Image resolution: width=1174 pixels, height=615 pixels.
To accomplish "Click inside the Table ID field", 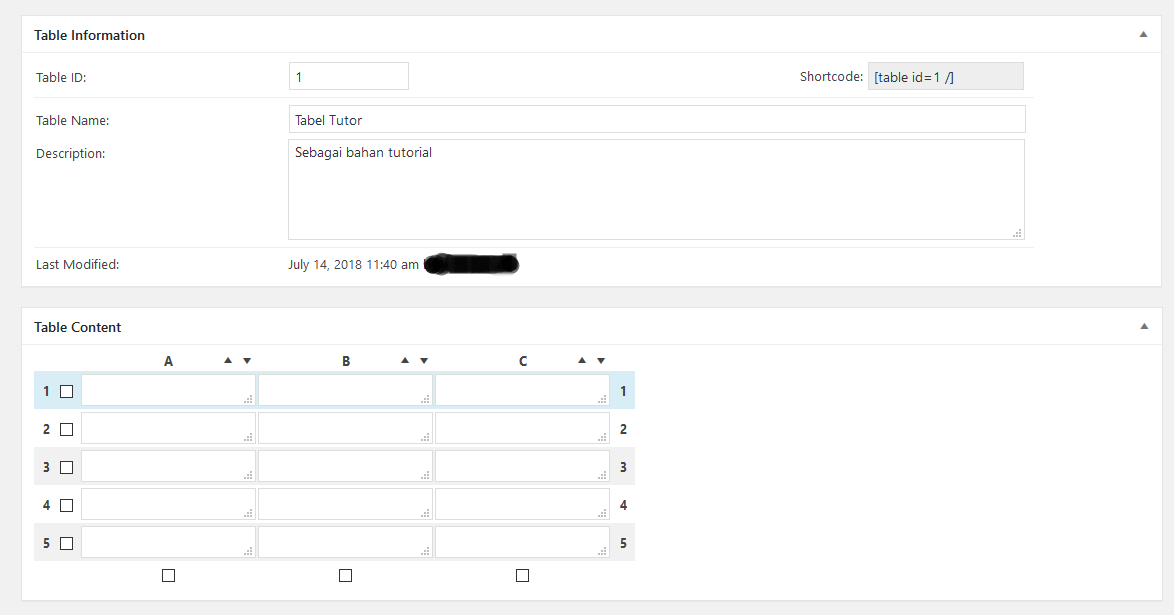I will tap(348, 75).
